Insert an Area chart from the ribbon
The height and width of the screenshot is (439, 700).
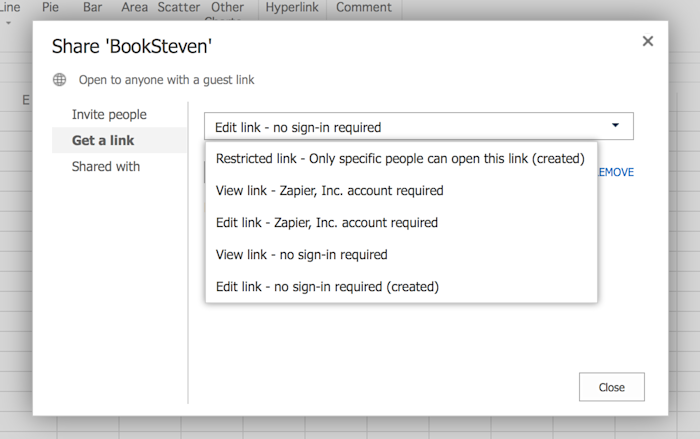(x=134, y=7)
